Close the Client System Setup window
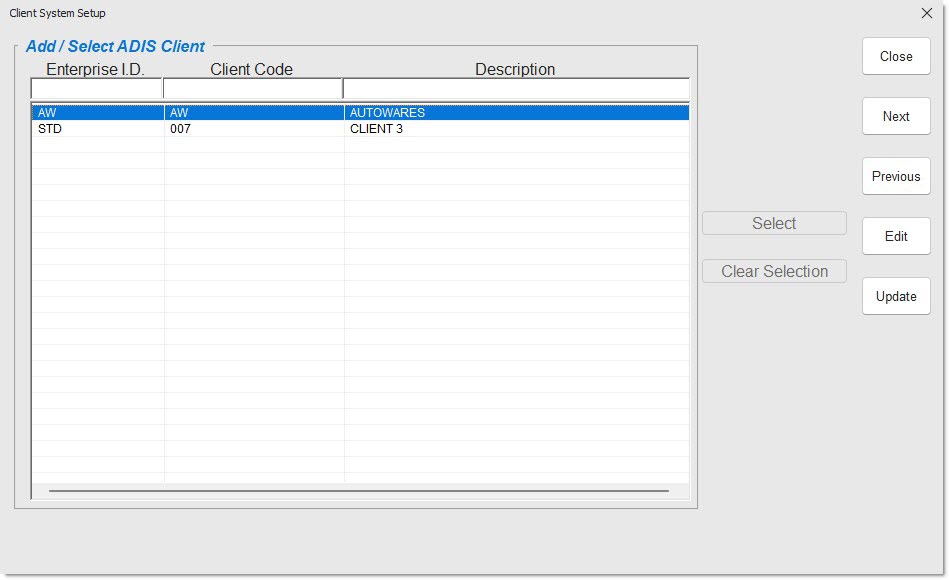The width and height of the screenshot is (949, 580). click(x=926, y=13)
